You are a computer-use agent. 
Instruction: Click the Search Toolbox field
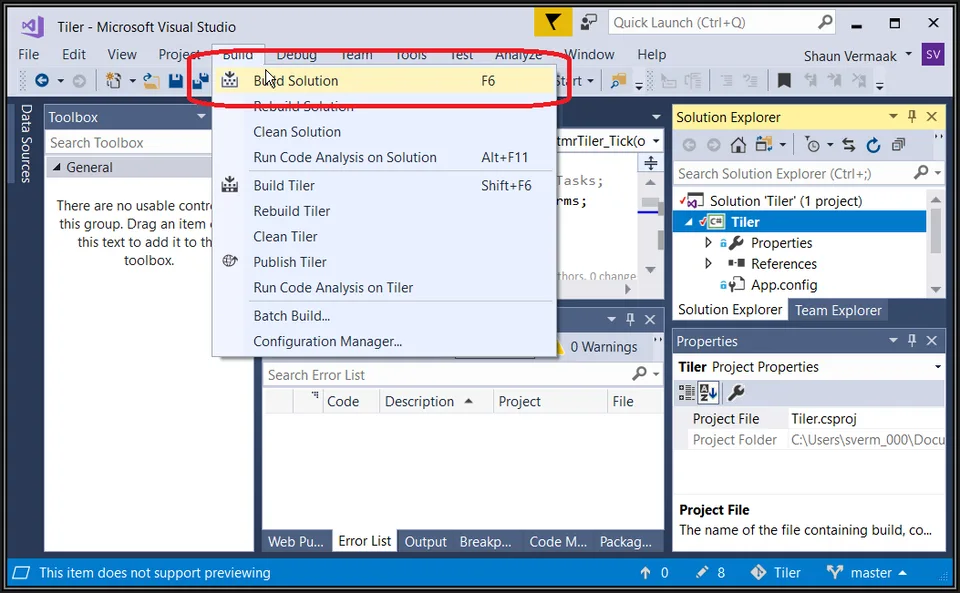(x=129, y=143)
